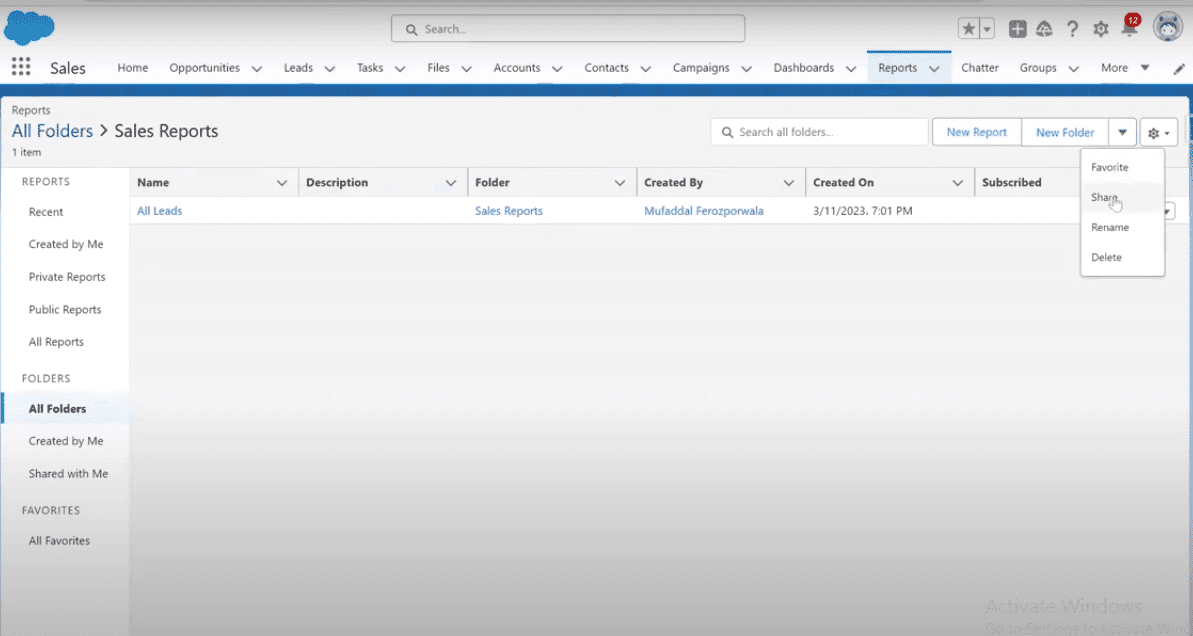Viewport: 1193px width, 636px height.
Task: Open the Groups tab
Action: coord(1038,68)
